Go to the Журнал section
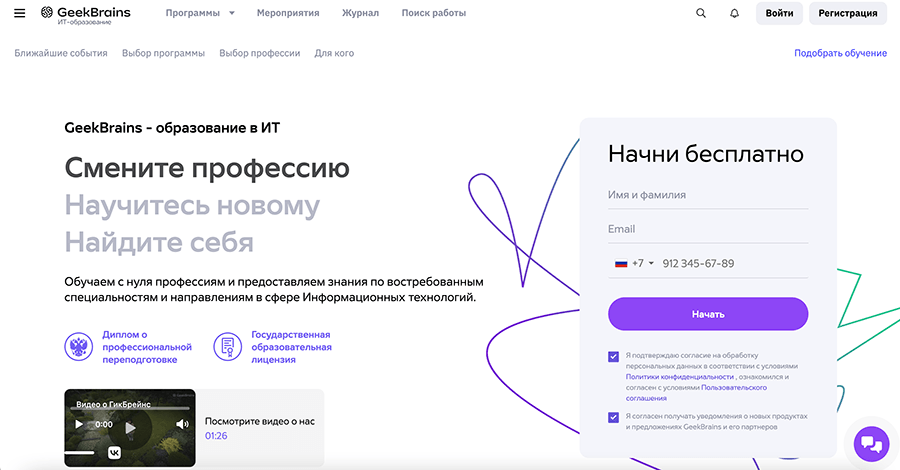This screenshot has height=470, width=900. tap(360, 13)
